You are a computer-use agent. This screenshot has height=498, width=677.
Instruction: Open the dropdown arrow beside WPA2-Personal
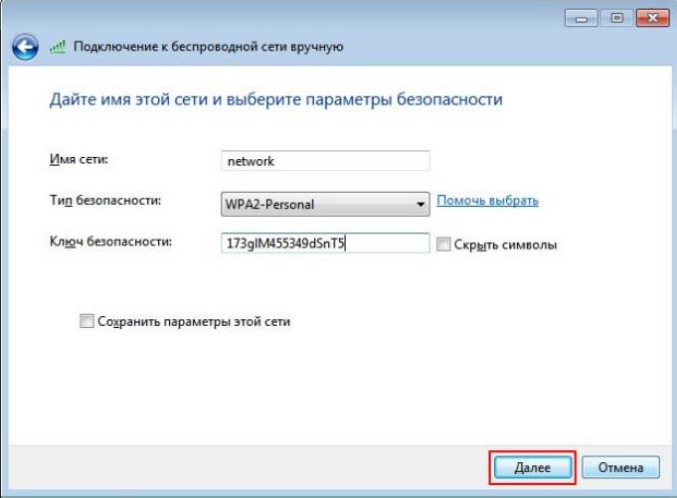pos(421,204)
